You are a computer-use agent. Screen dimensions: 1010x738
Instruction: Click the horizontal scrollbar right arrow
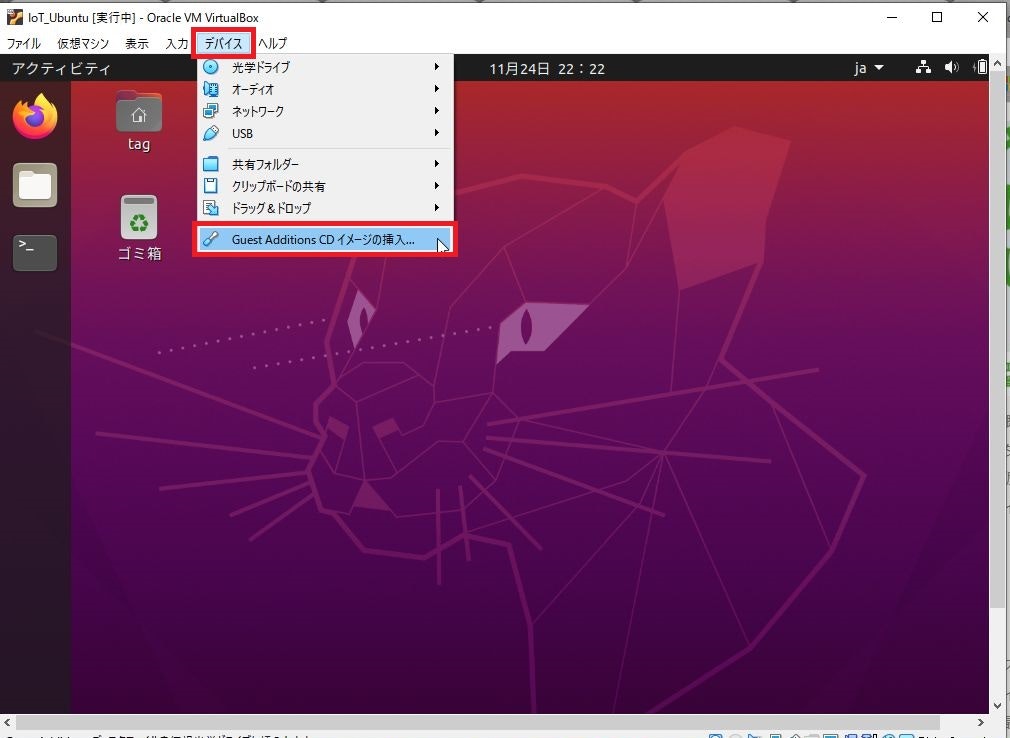point(981,723)
